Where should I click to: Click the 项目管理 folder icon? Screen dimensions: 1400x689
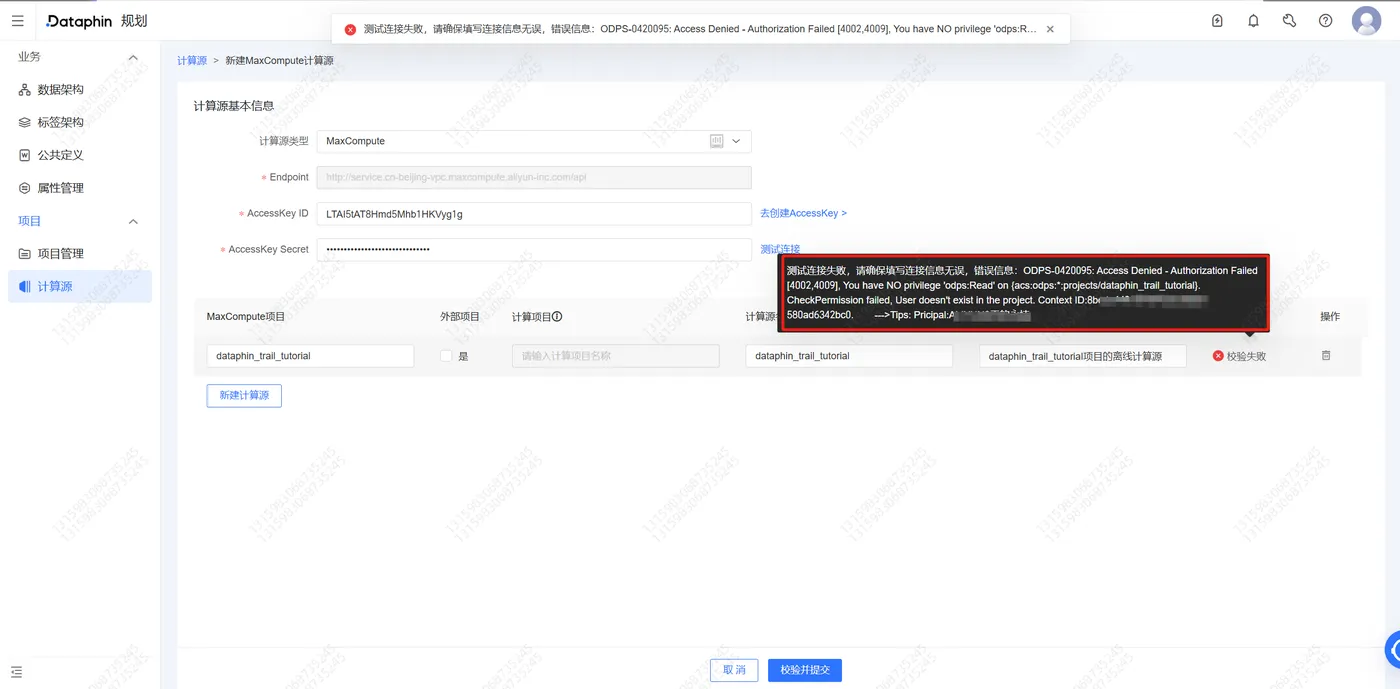[25, 254]
